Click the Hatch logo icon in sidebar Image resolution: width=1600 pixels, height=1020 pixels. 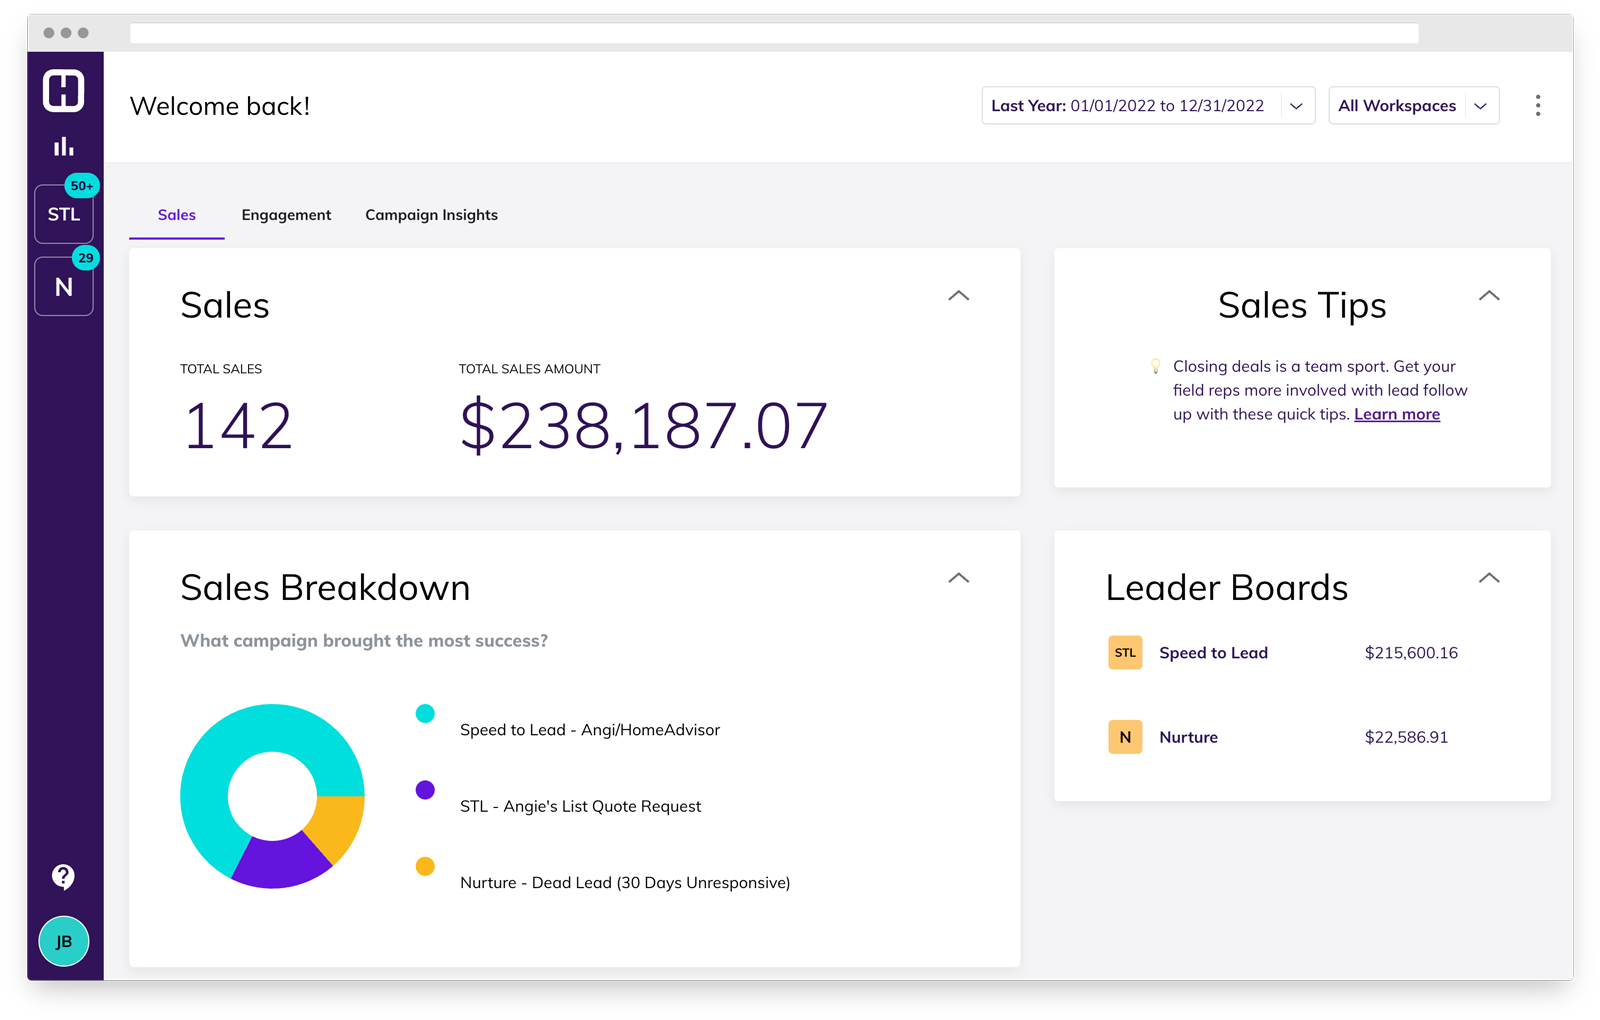click(x=63, y=91)
